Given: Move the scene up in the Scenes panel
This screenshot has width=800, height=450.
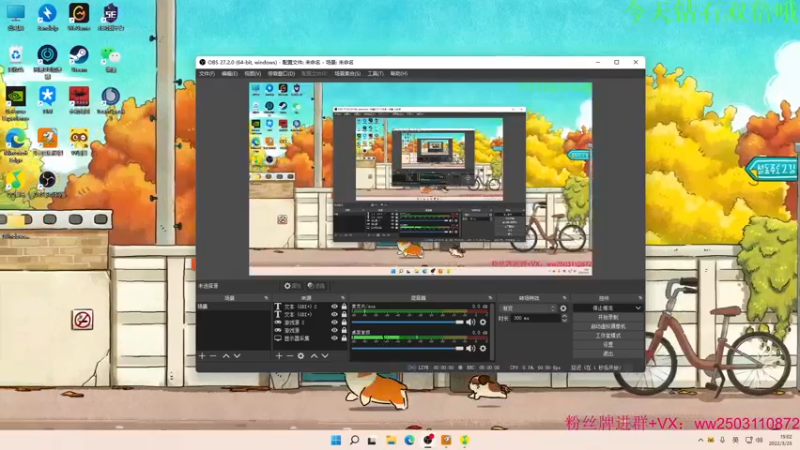Looking at the screenshot, I should 226,356.
